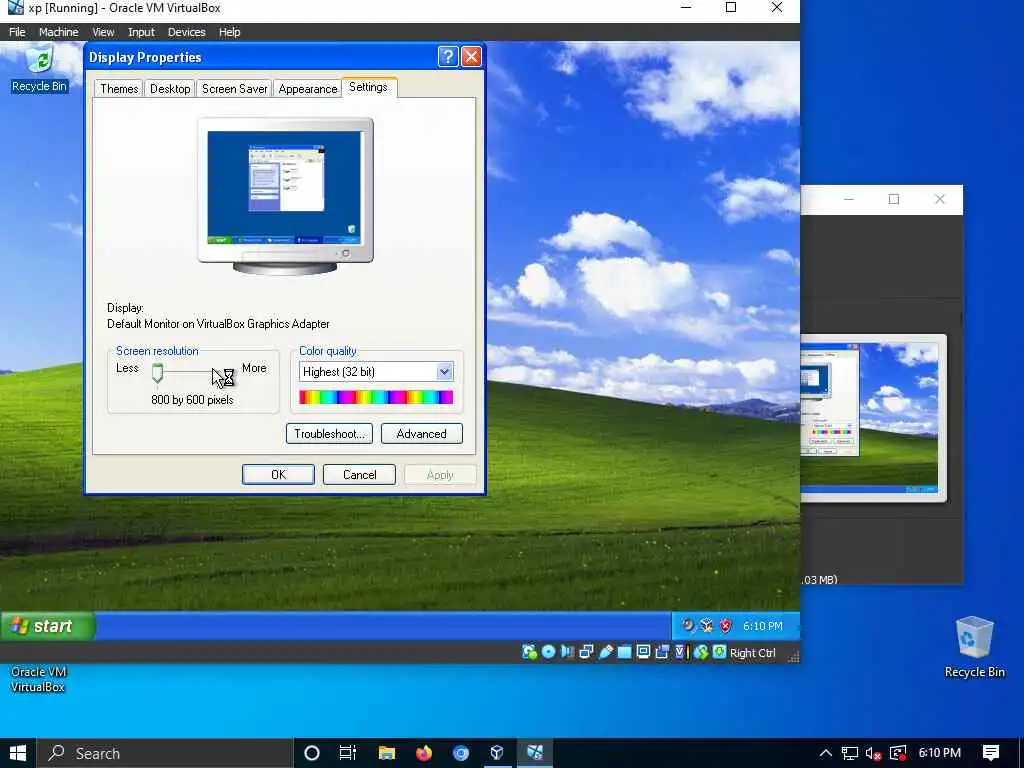Click the host taskbar clock 6:10 PM

tap(940, 753)
